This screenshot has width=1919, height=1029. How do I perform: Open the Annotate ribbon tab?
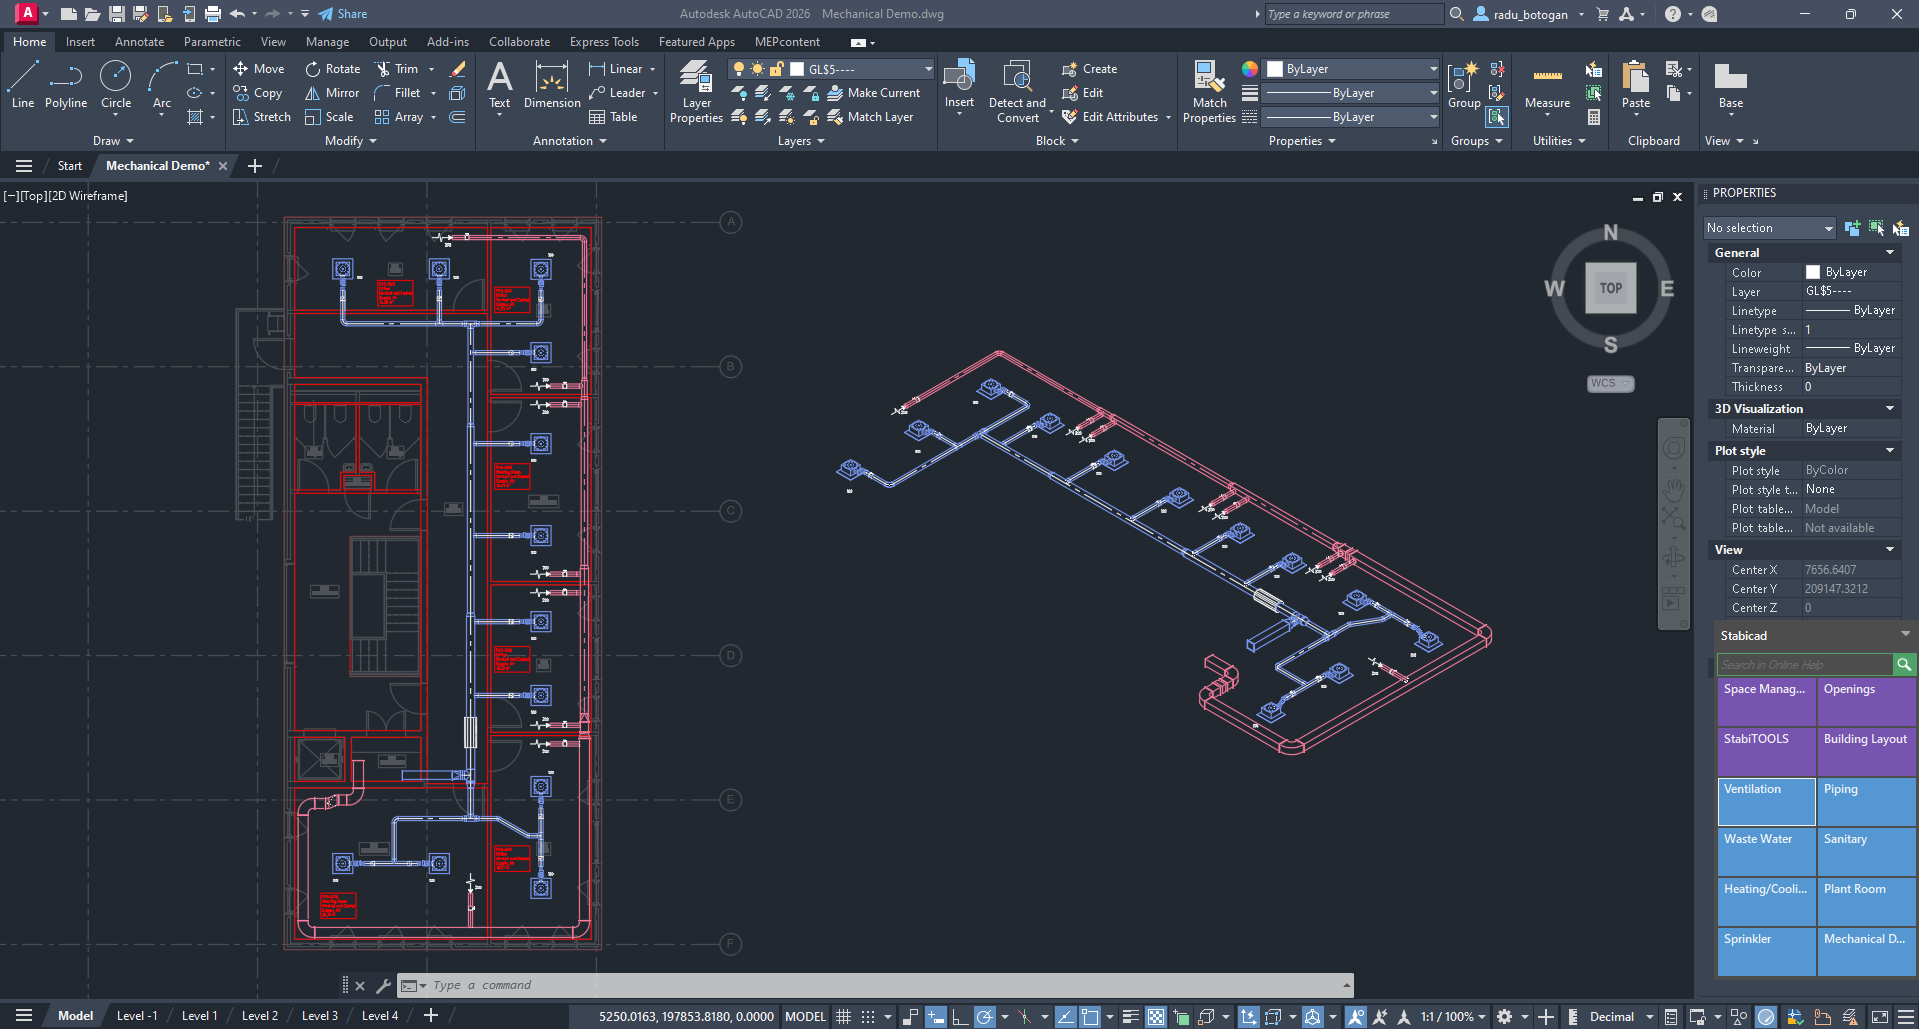139,42
